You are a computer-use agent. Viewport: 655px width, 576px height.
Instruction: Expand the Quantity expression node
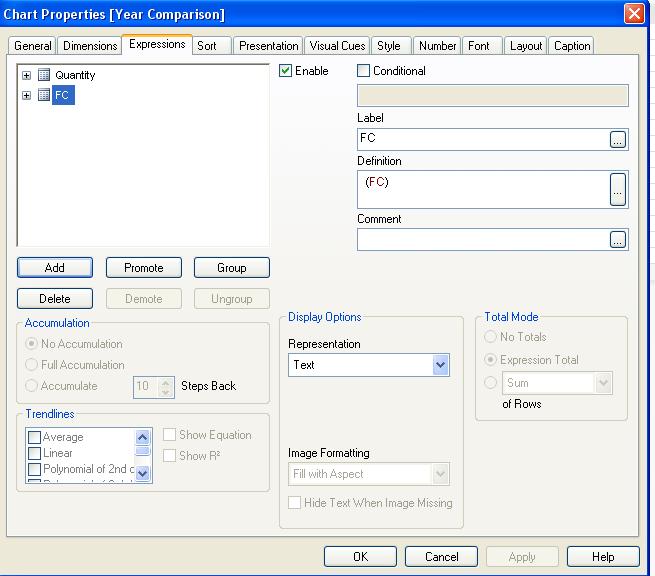point(27,75)
